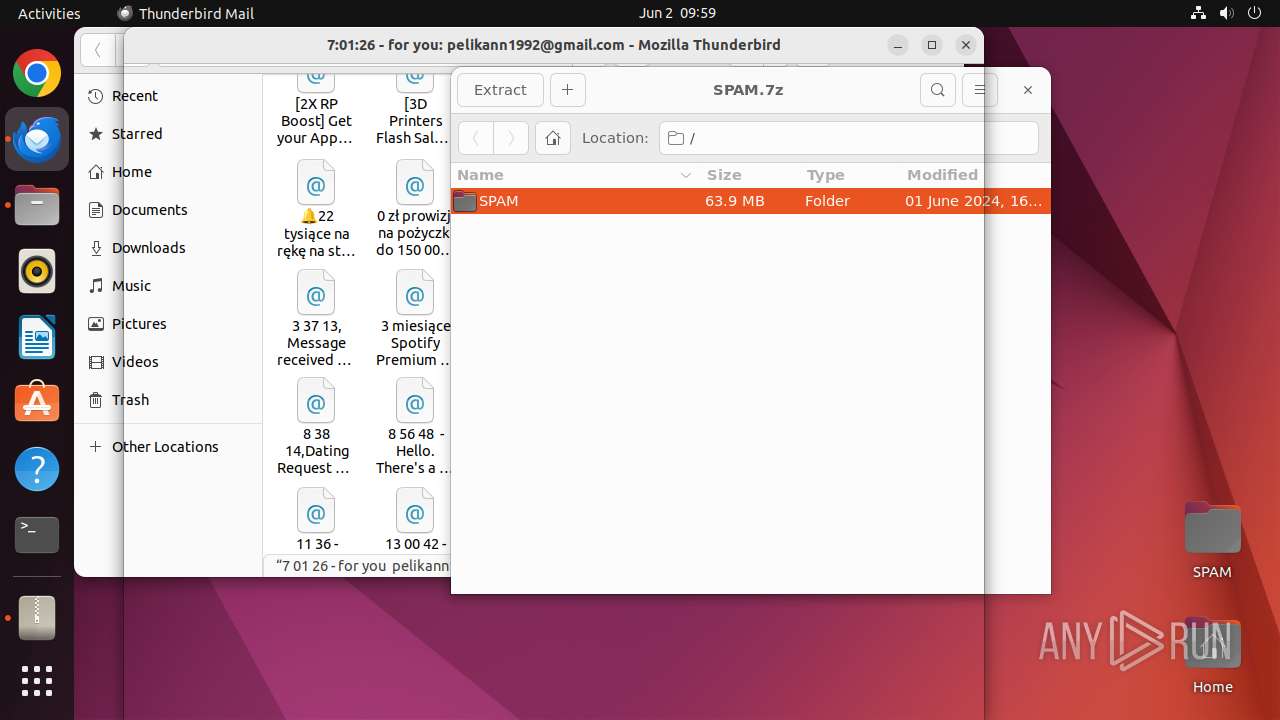
Task: Close the SPAM.7z archive window
Action: [x=1028, y=90]
